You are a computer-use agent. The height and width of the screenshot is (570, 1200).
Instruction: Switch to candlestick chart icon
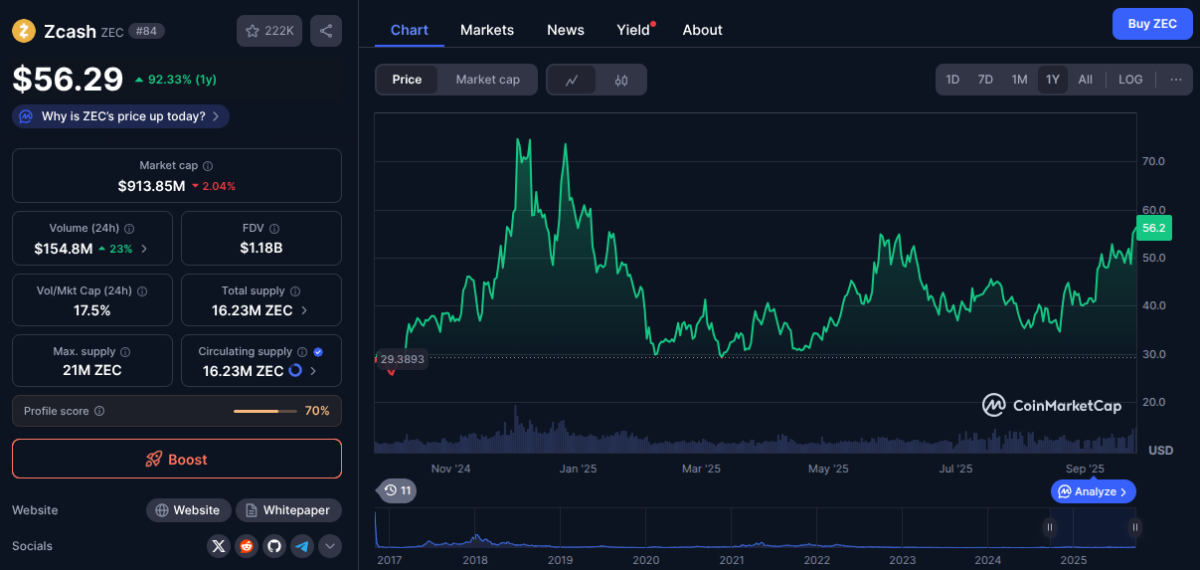(x=621, y=80)
